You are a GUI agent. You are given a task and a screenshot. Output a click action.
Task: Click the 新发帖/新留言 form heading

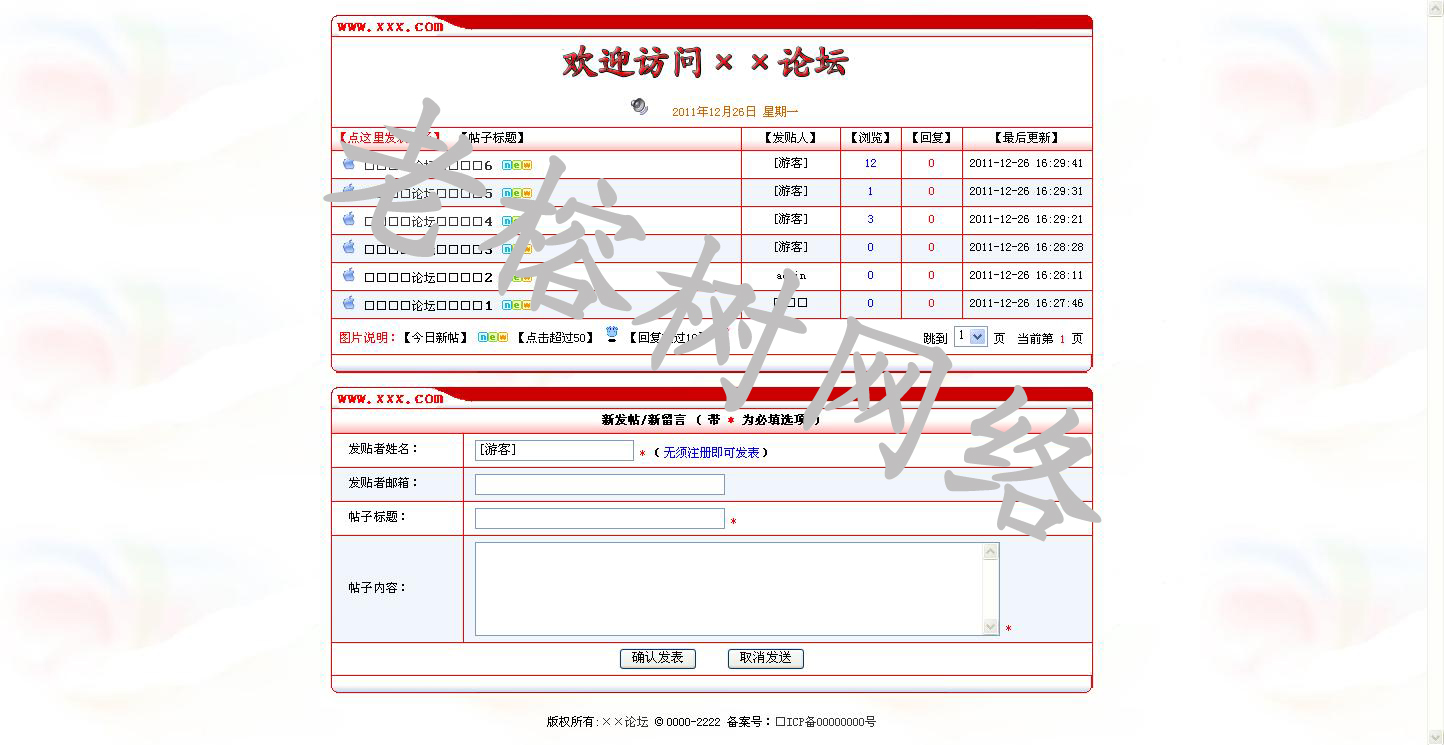pyautogui.click(x=644, y=420)
